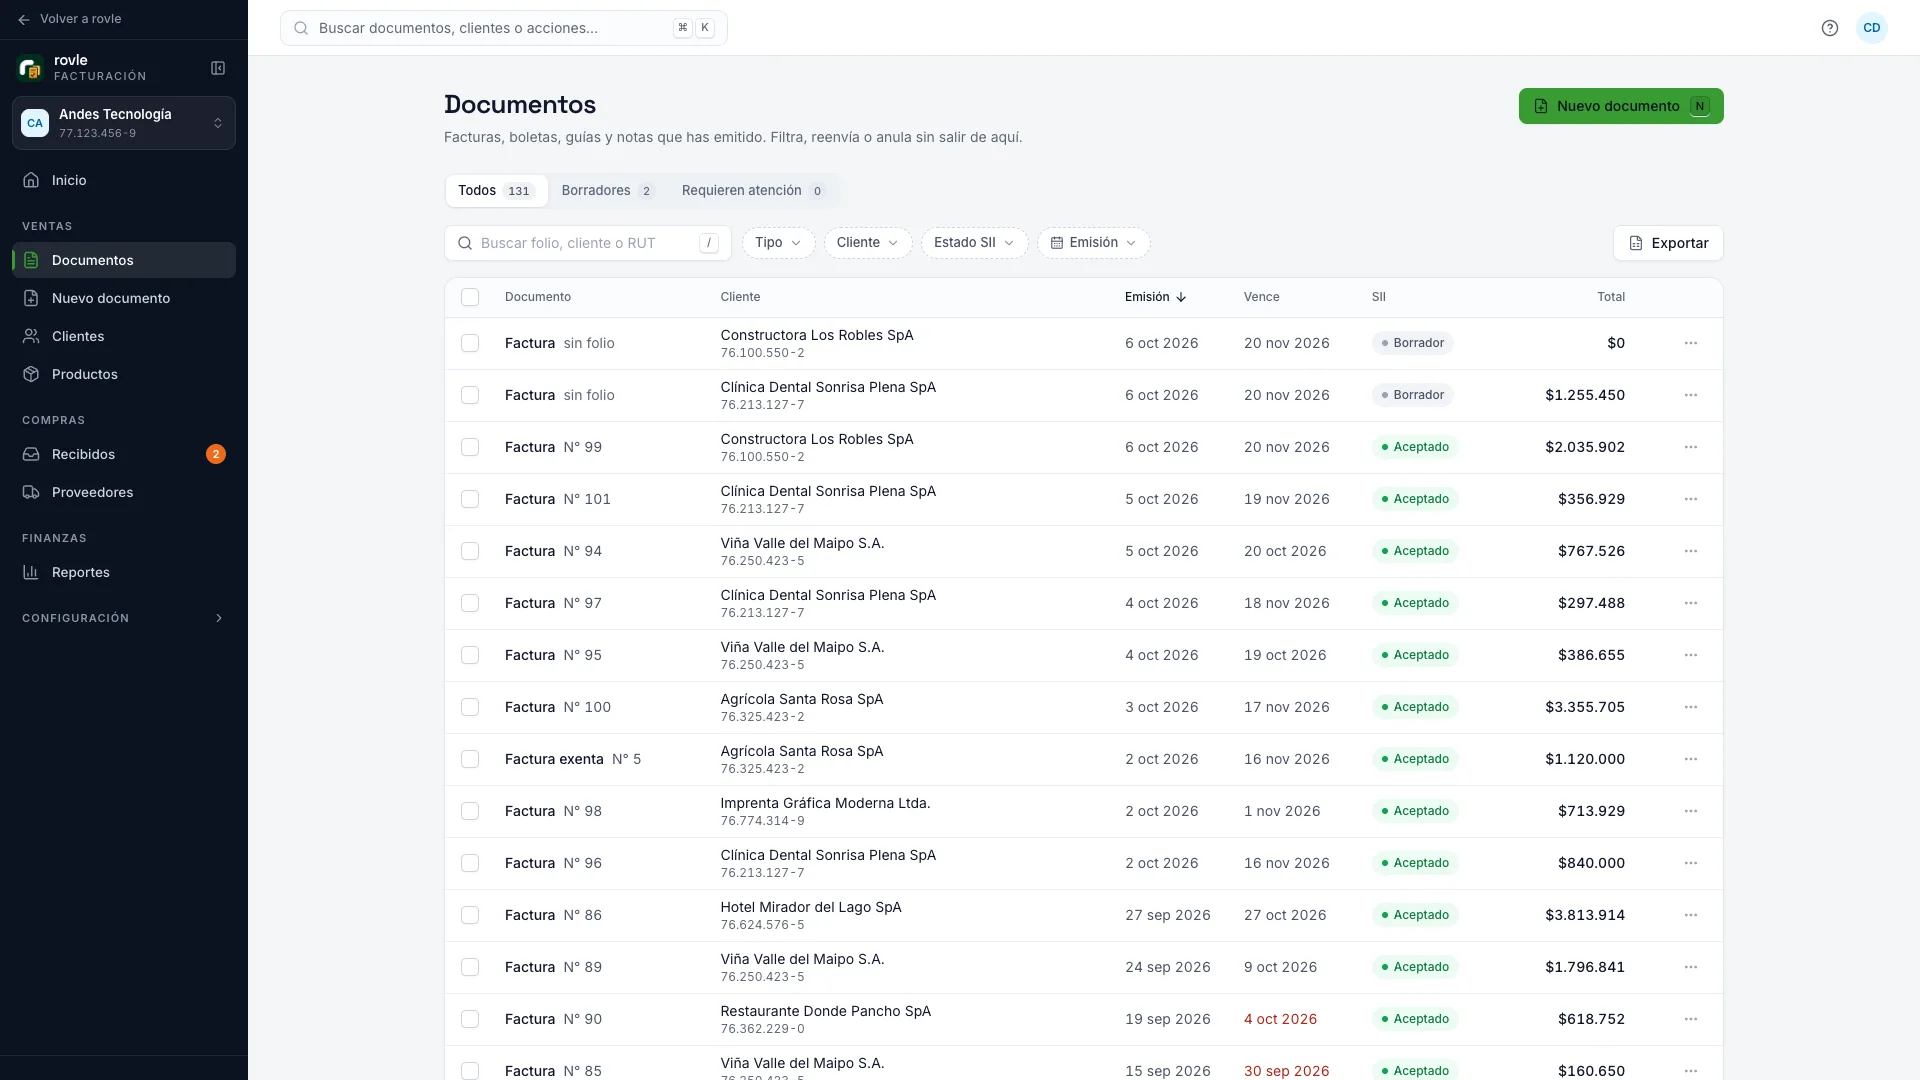1920x1080 pixels.
Task: Click the Nuevo documento green button
Action: 1621,106
